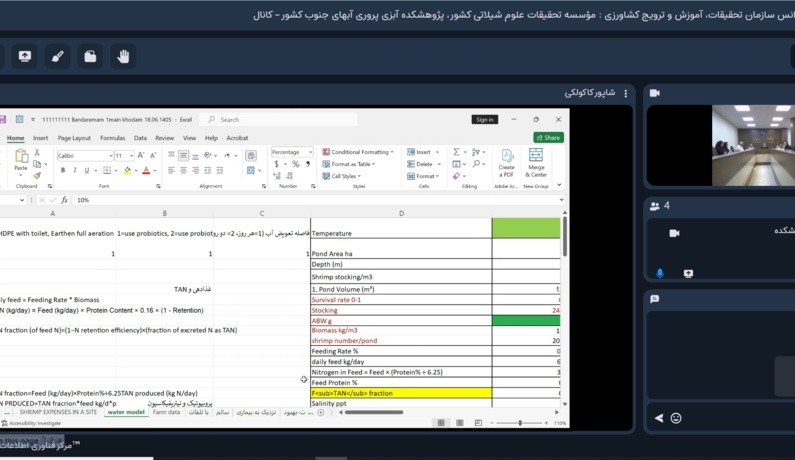Click the Align Left icon
The width and height of the screenshot is (795, 460).
(x=171, y=170)
